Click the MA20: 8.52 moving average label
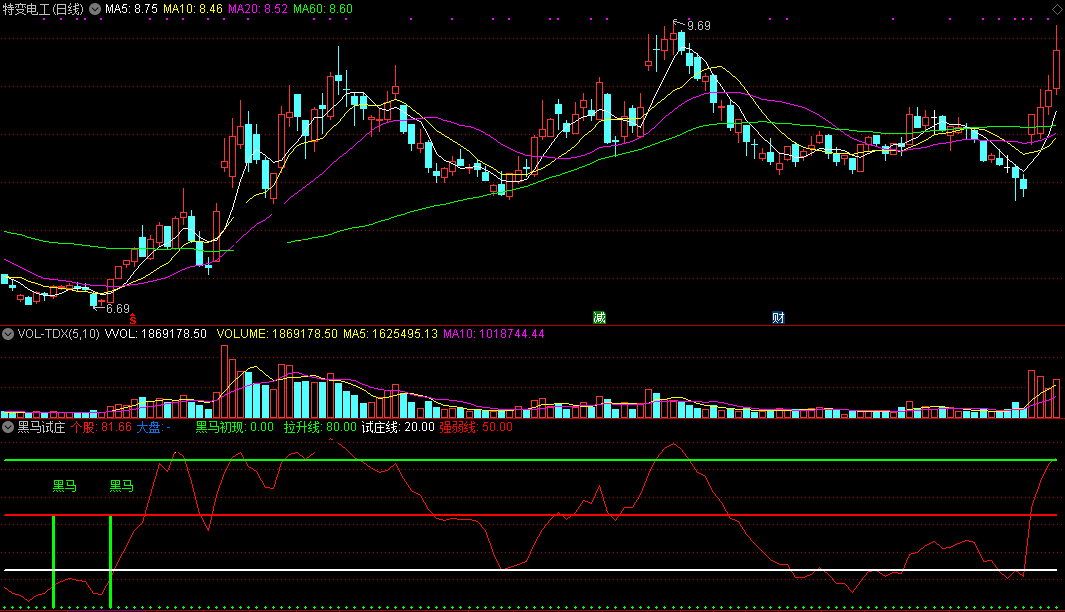Viewport: 1065px width, 612px height. click(258, 10)
